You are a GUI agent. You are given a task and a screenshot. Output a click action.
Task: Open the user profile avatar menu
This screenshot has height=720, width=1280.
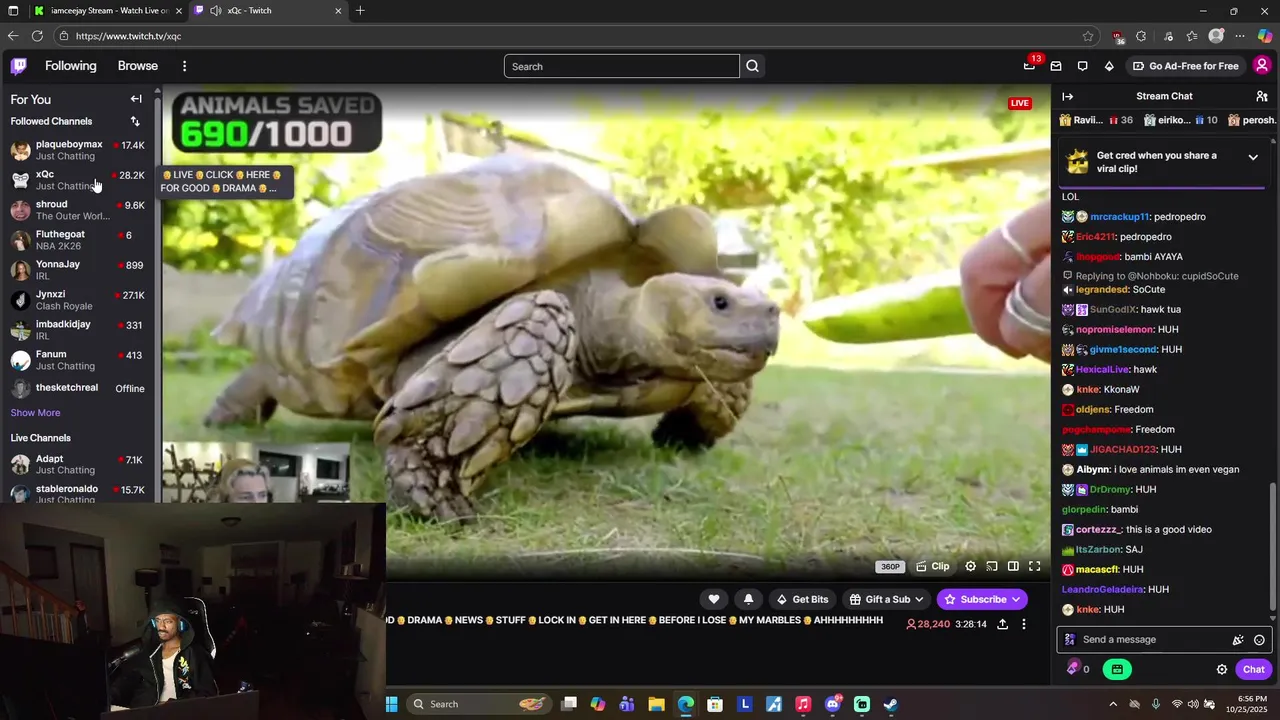(x=1262, y=66)
